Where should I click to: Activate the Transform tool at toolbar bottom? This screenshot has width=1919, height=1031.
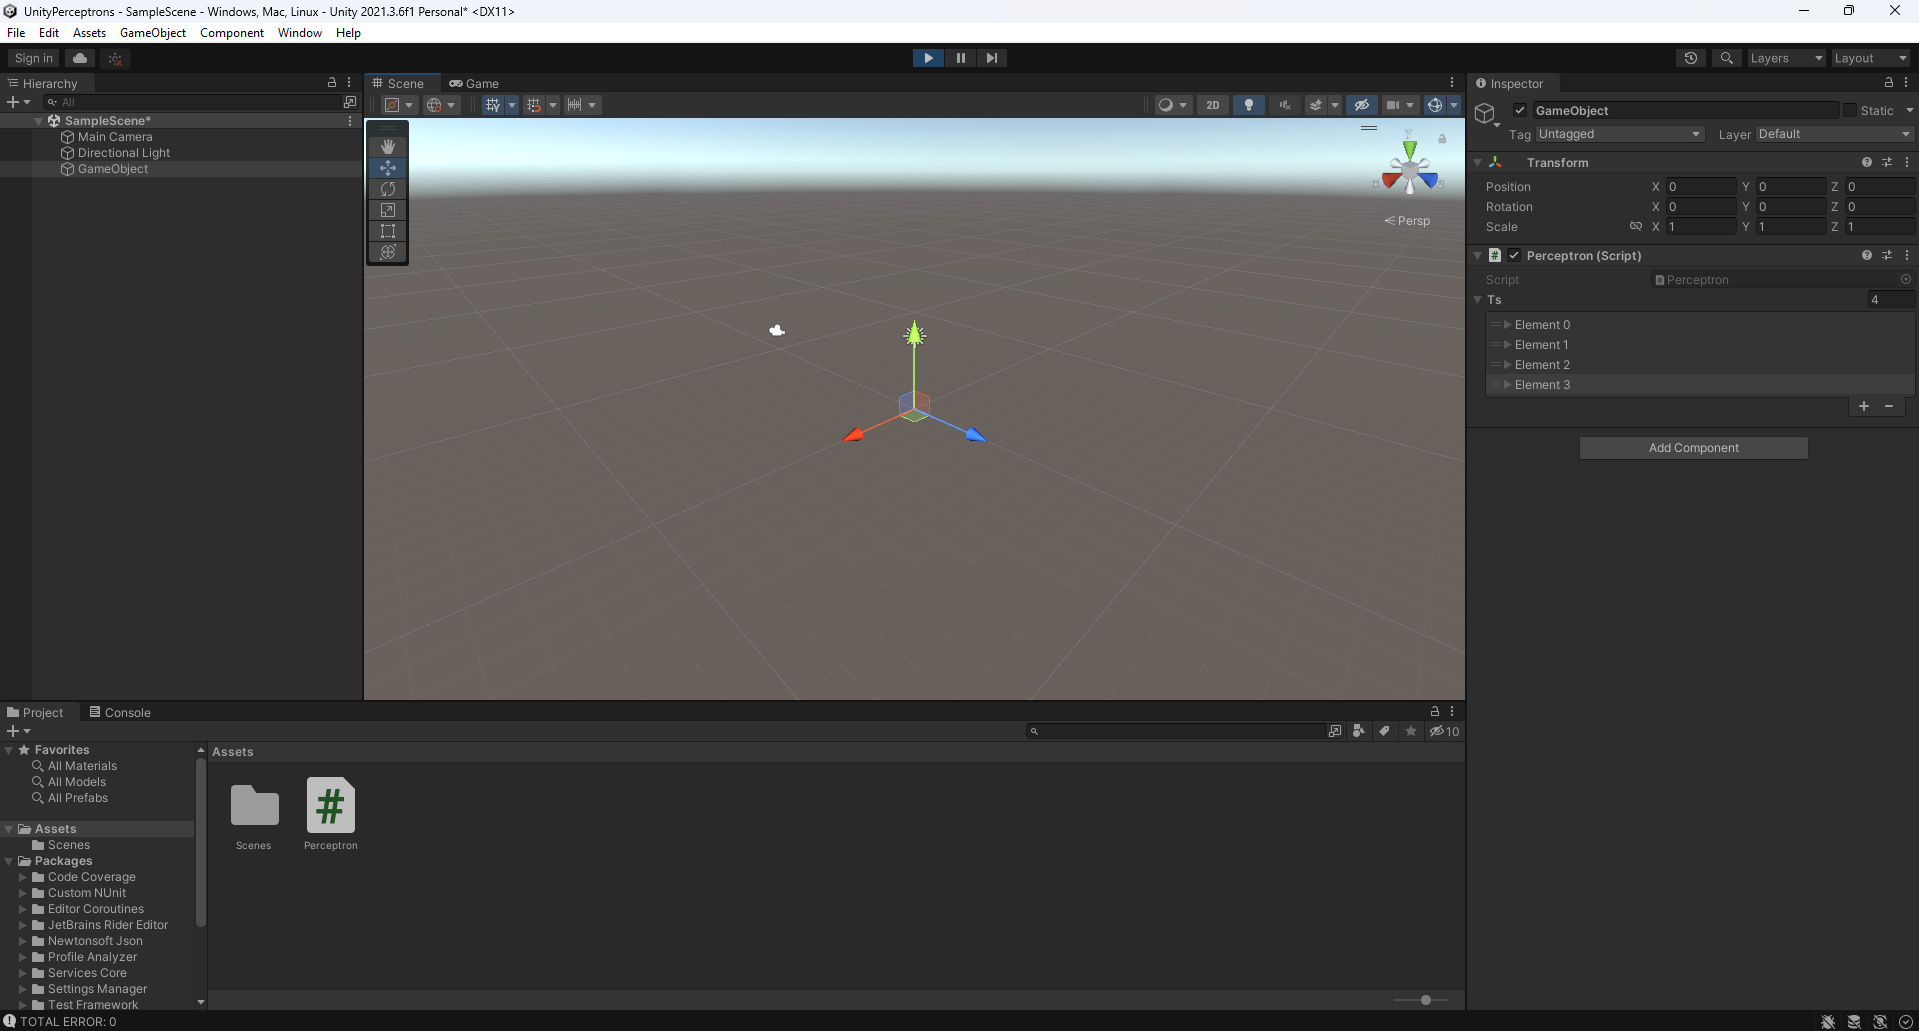[387, 253]
